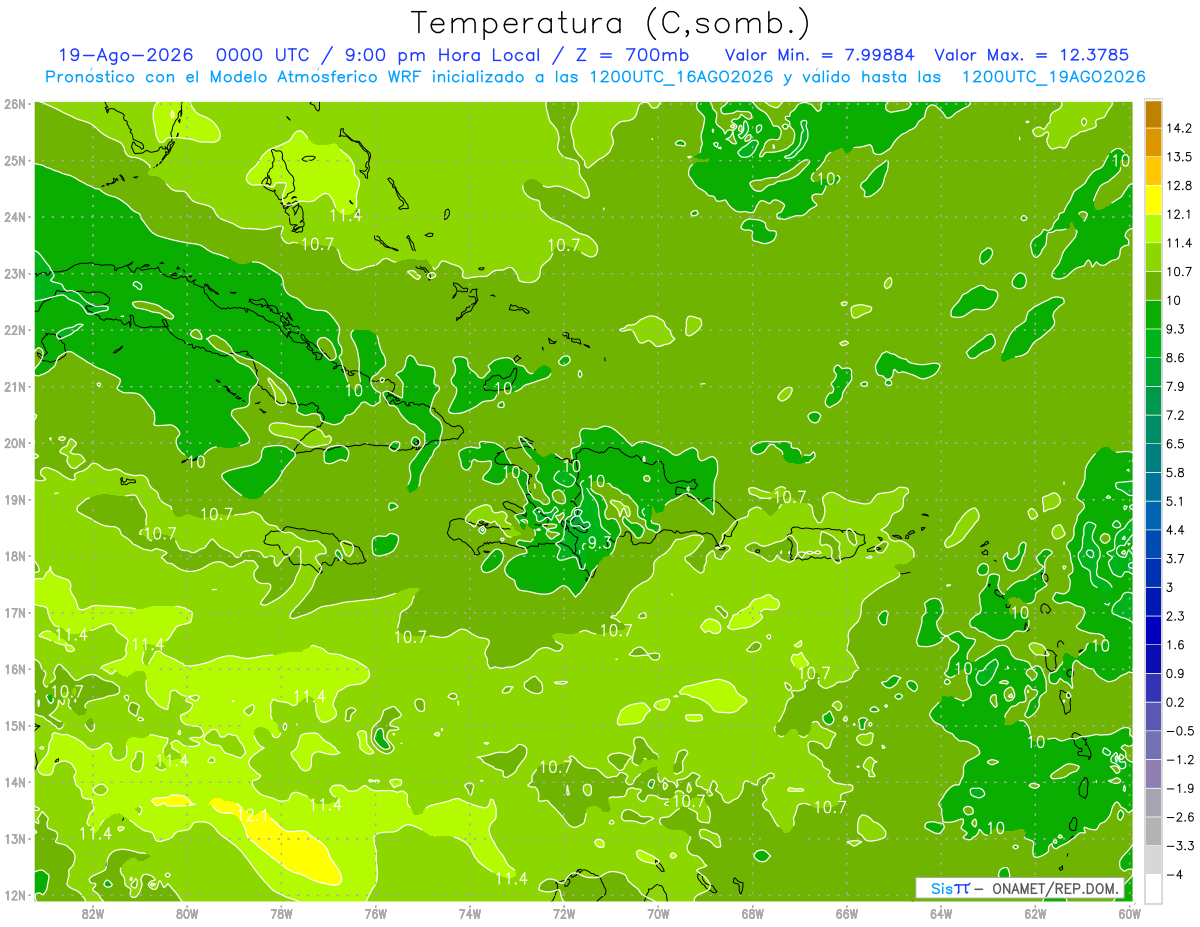This screenshot has width=1200, height=927.
Task: Click the "72W" longitude axis label
Action: pos(564,913)
